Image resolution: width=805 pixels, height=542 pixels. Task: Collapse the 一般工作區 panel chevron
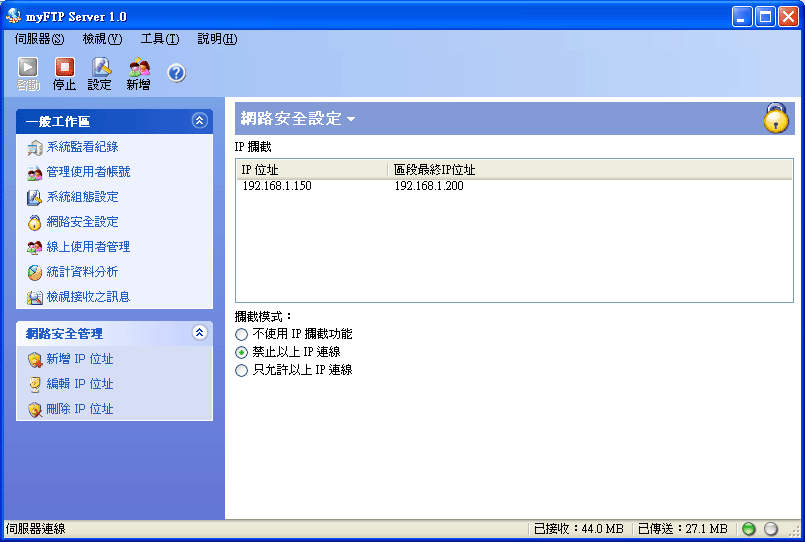point(199,121)
